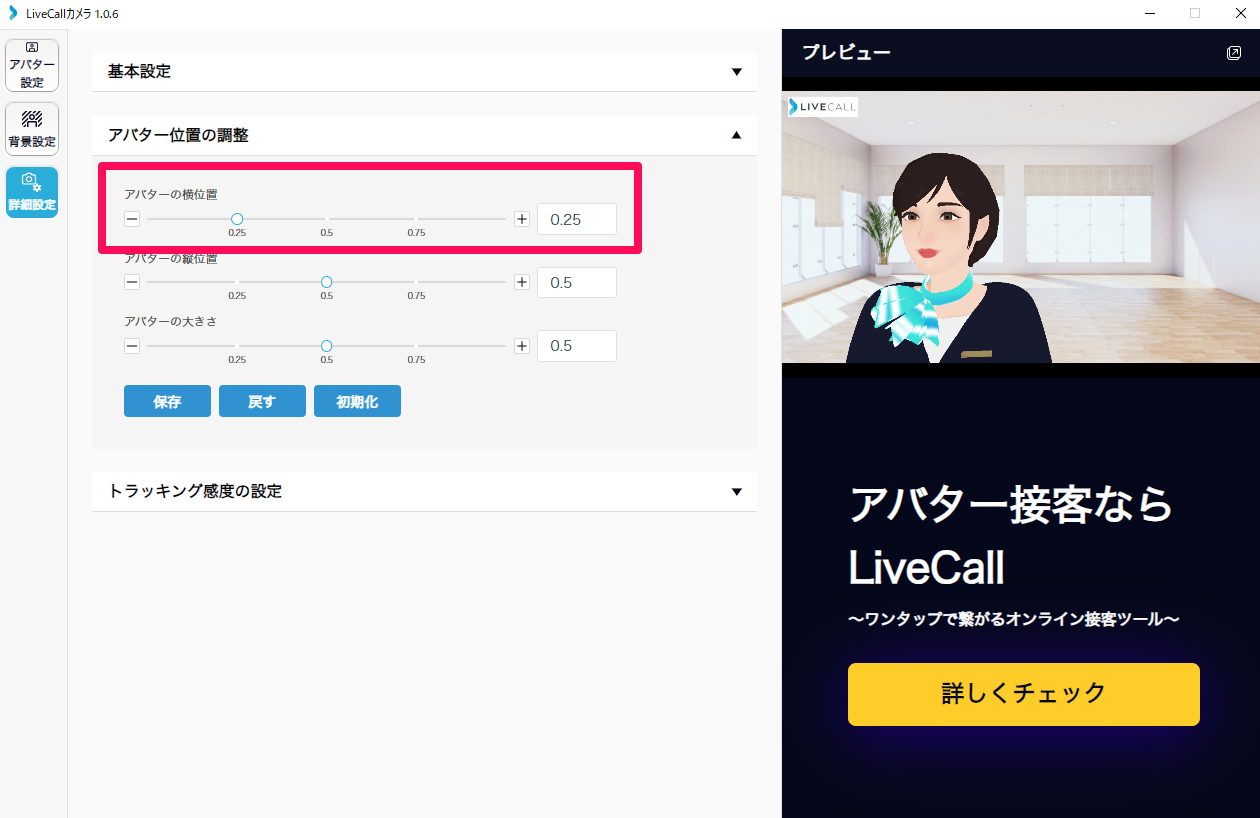This screenshot has width=1260, height=818.
Task: Decrease アバターの大きさ with the minus icon
Action: pyautogui.click(x=132, y=346)
